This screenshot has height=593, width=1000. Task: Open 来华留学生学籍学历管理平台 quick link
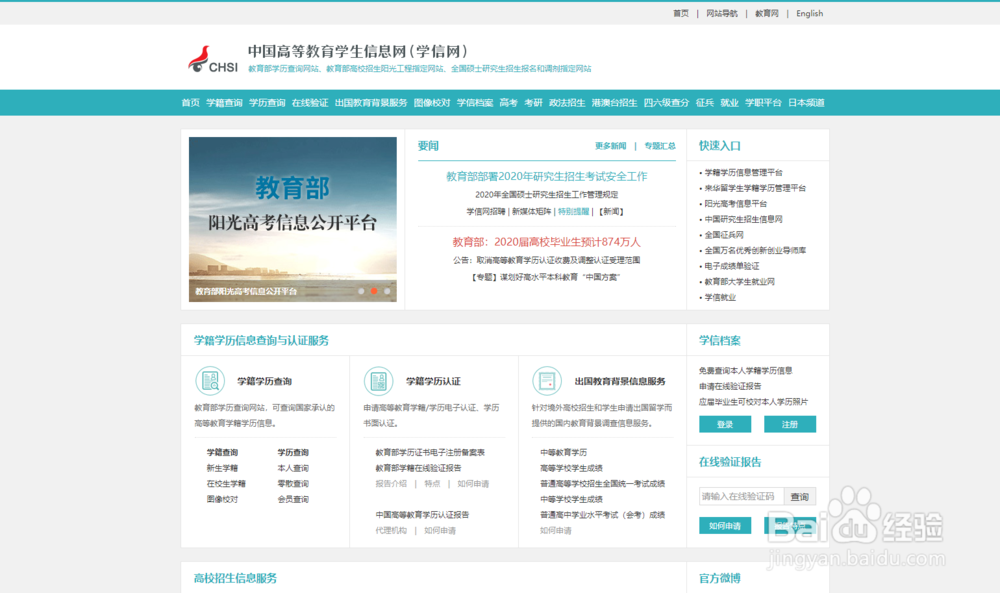[x=754, y=188]
